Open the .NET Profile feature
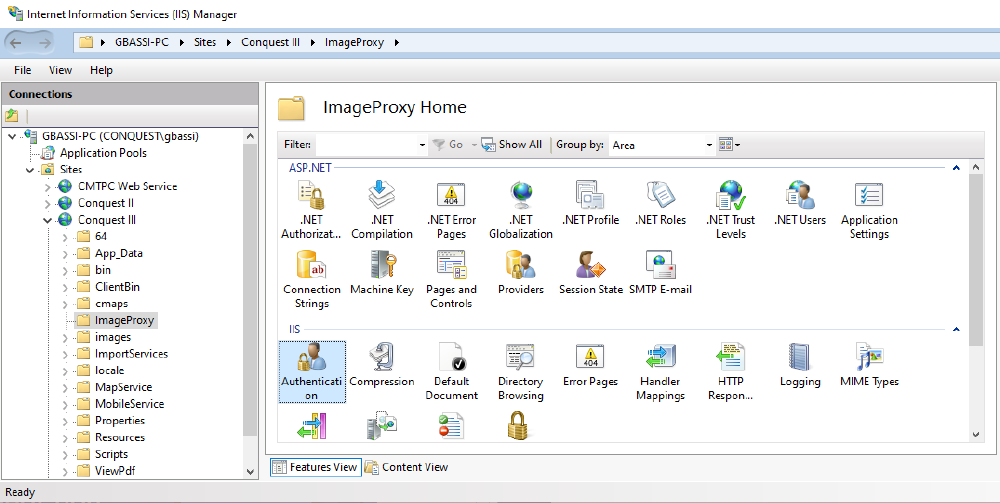Viewport: 1000px width, 503px height. (590, 204)
